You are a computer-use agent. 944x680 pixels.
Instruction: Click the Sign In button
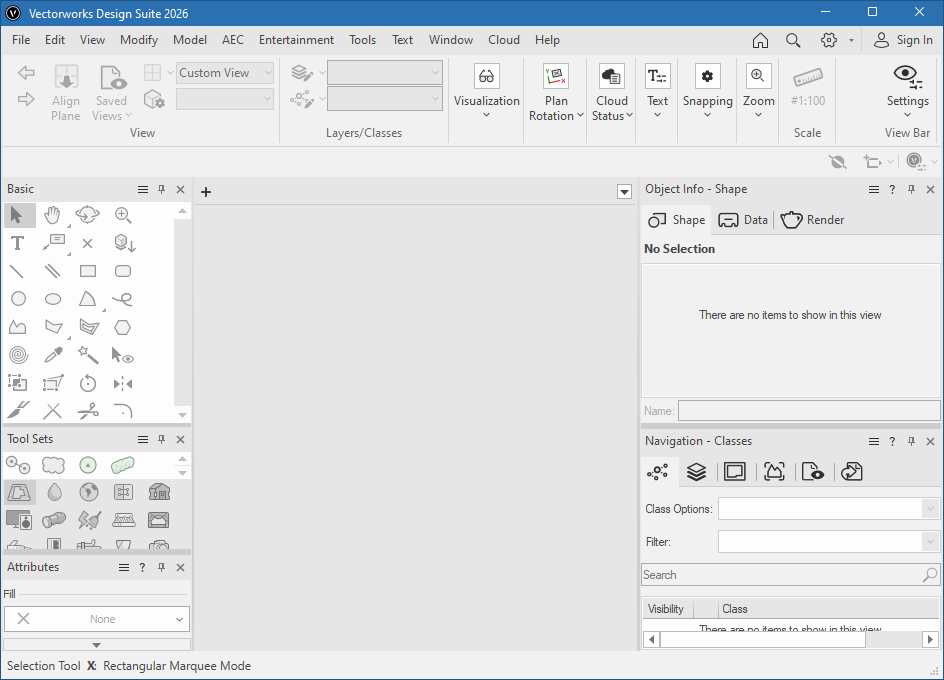[x=903, y=40]
